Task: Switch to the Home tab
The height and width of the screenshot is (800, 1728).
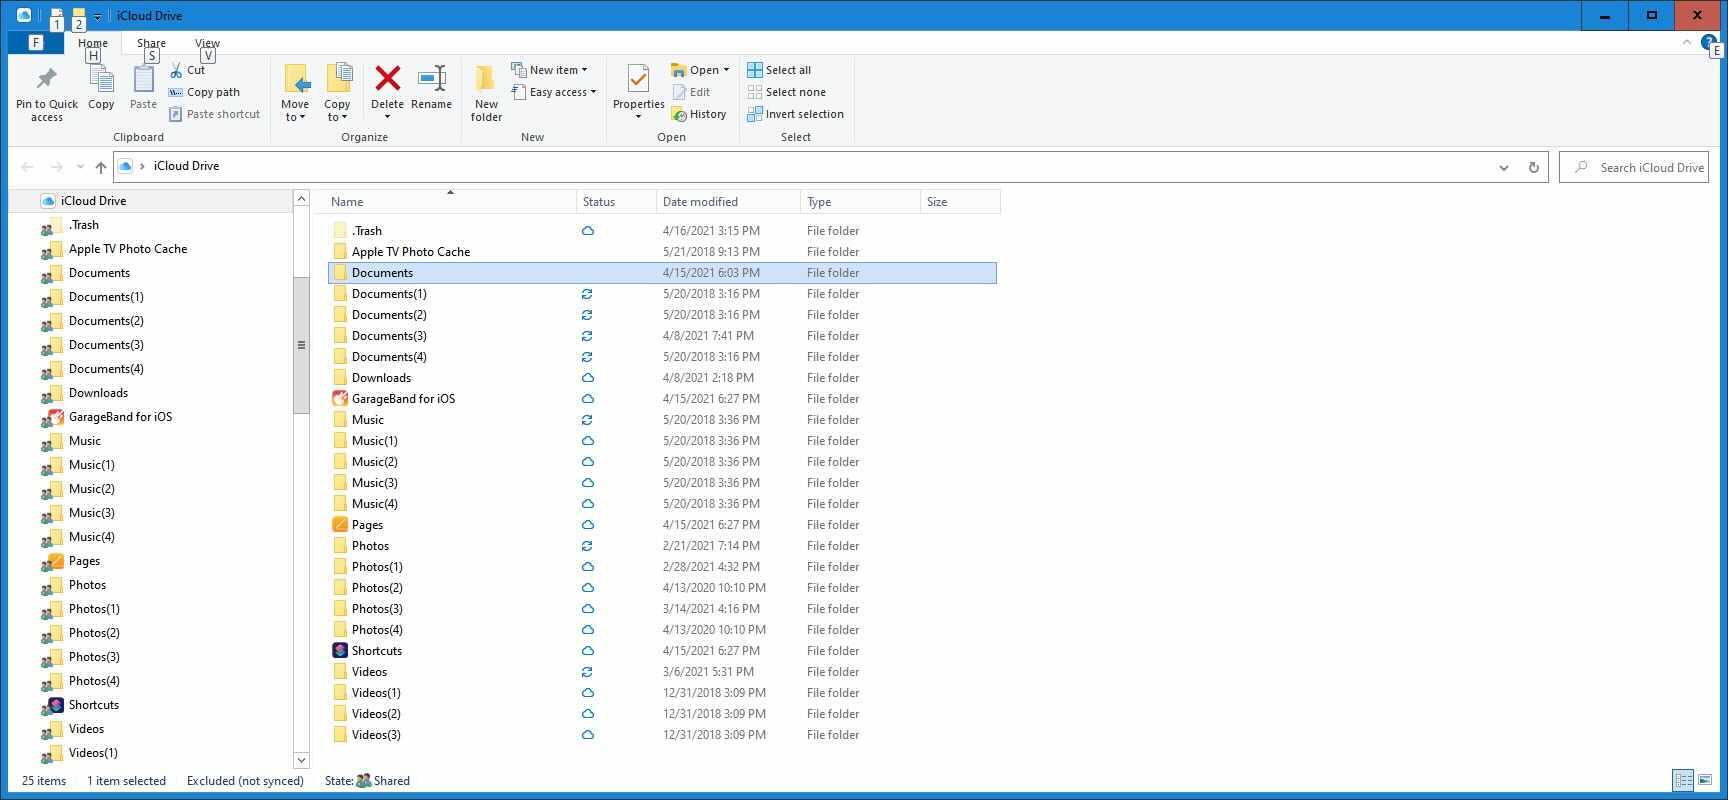Action: coord(93,43)
